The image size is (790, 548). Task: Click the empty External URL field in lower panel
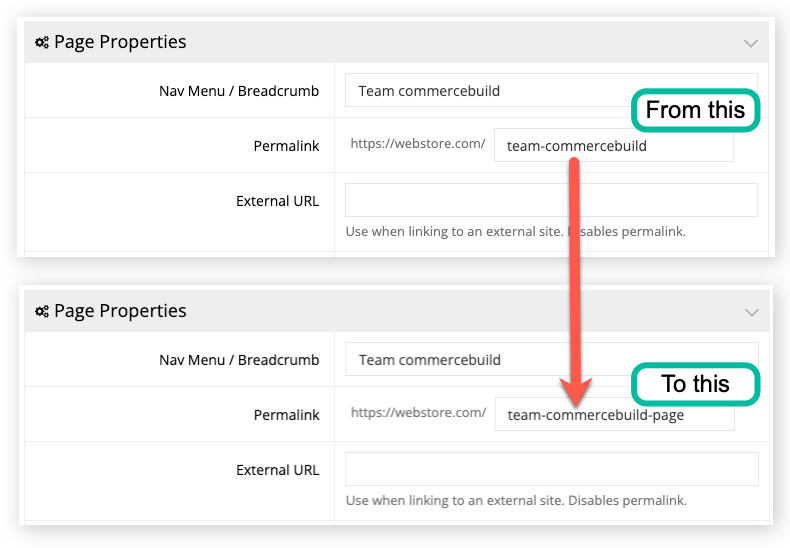pyautogui.click(x=551, y=469)
